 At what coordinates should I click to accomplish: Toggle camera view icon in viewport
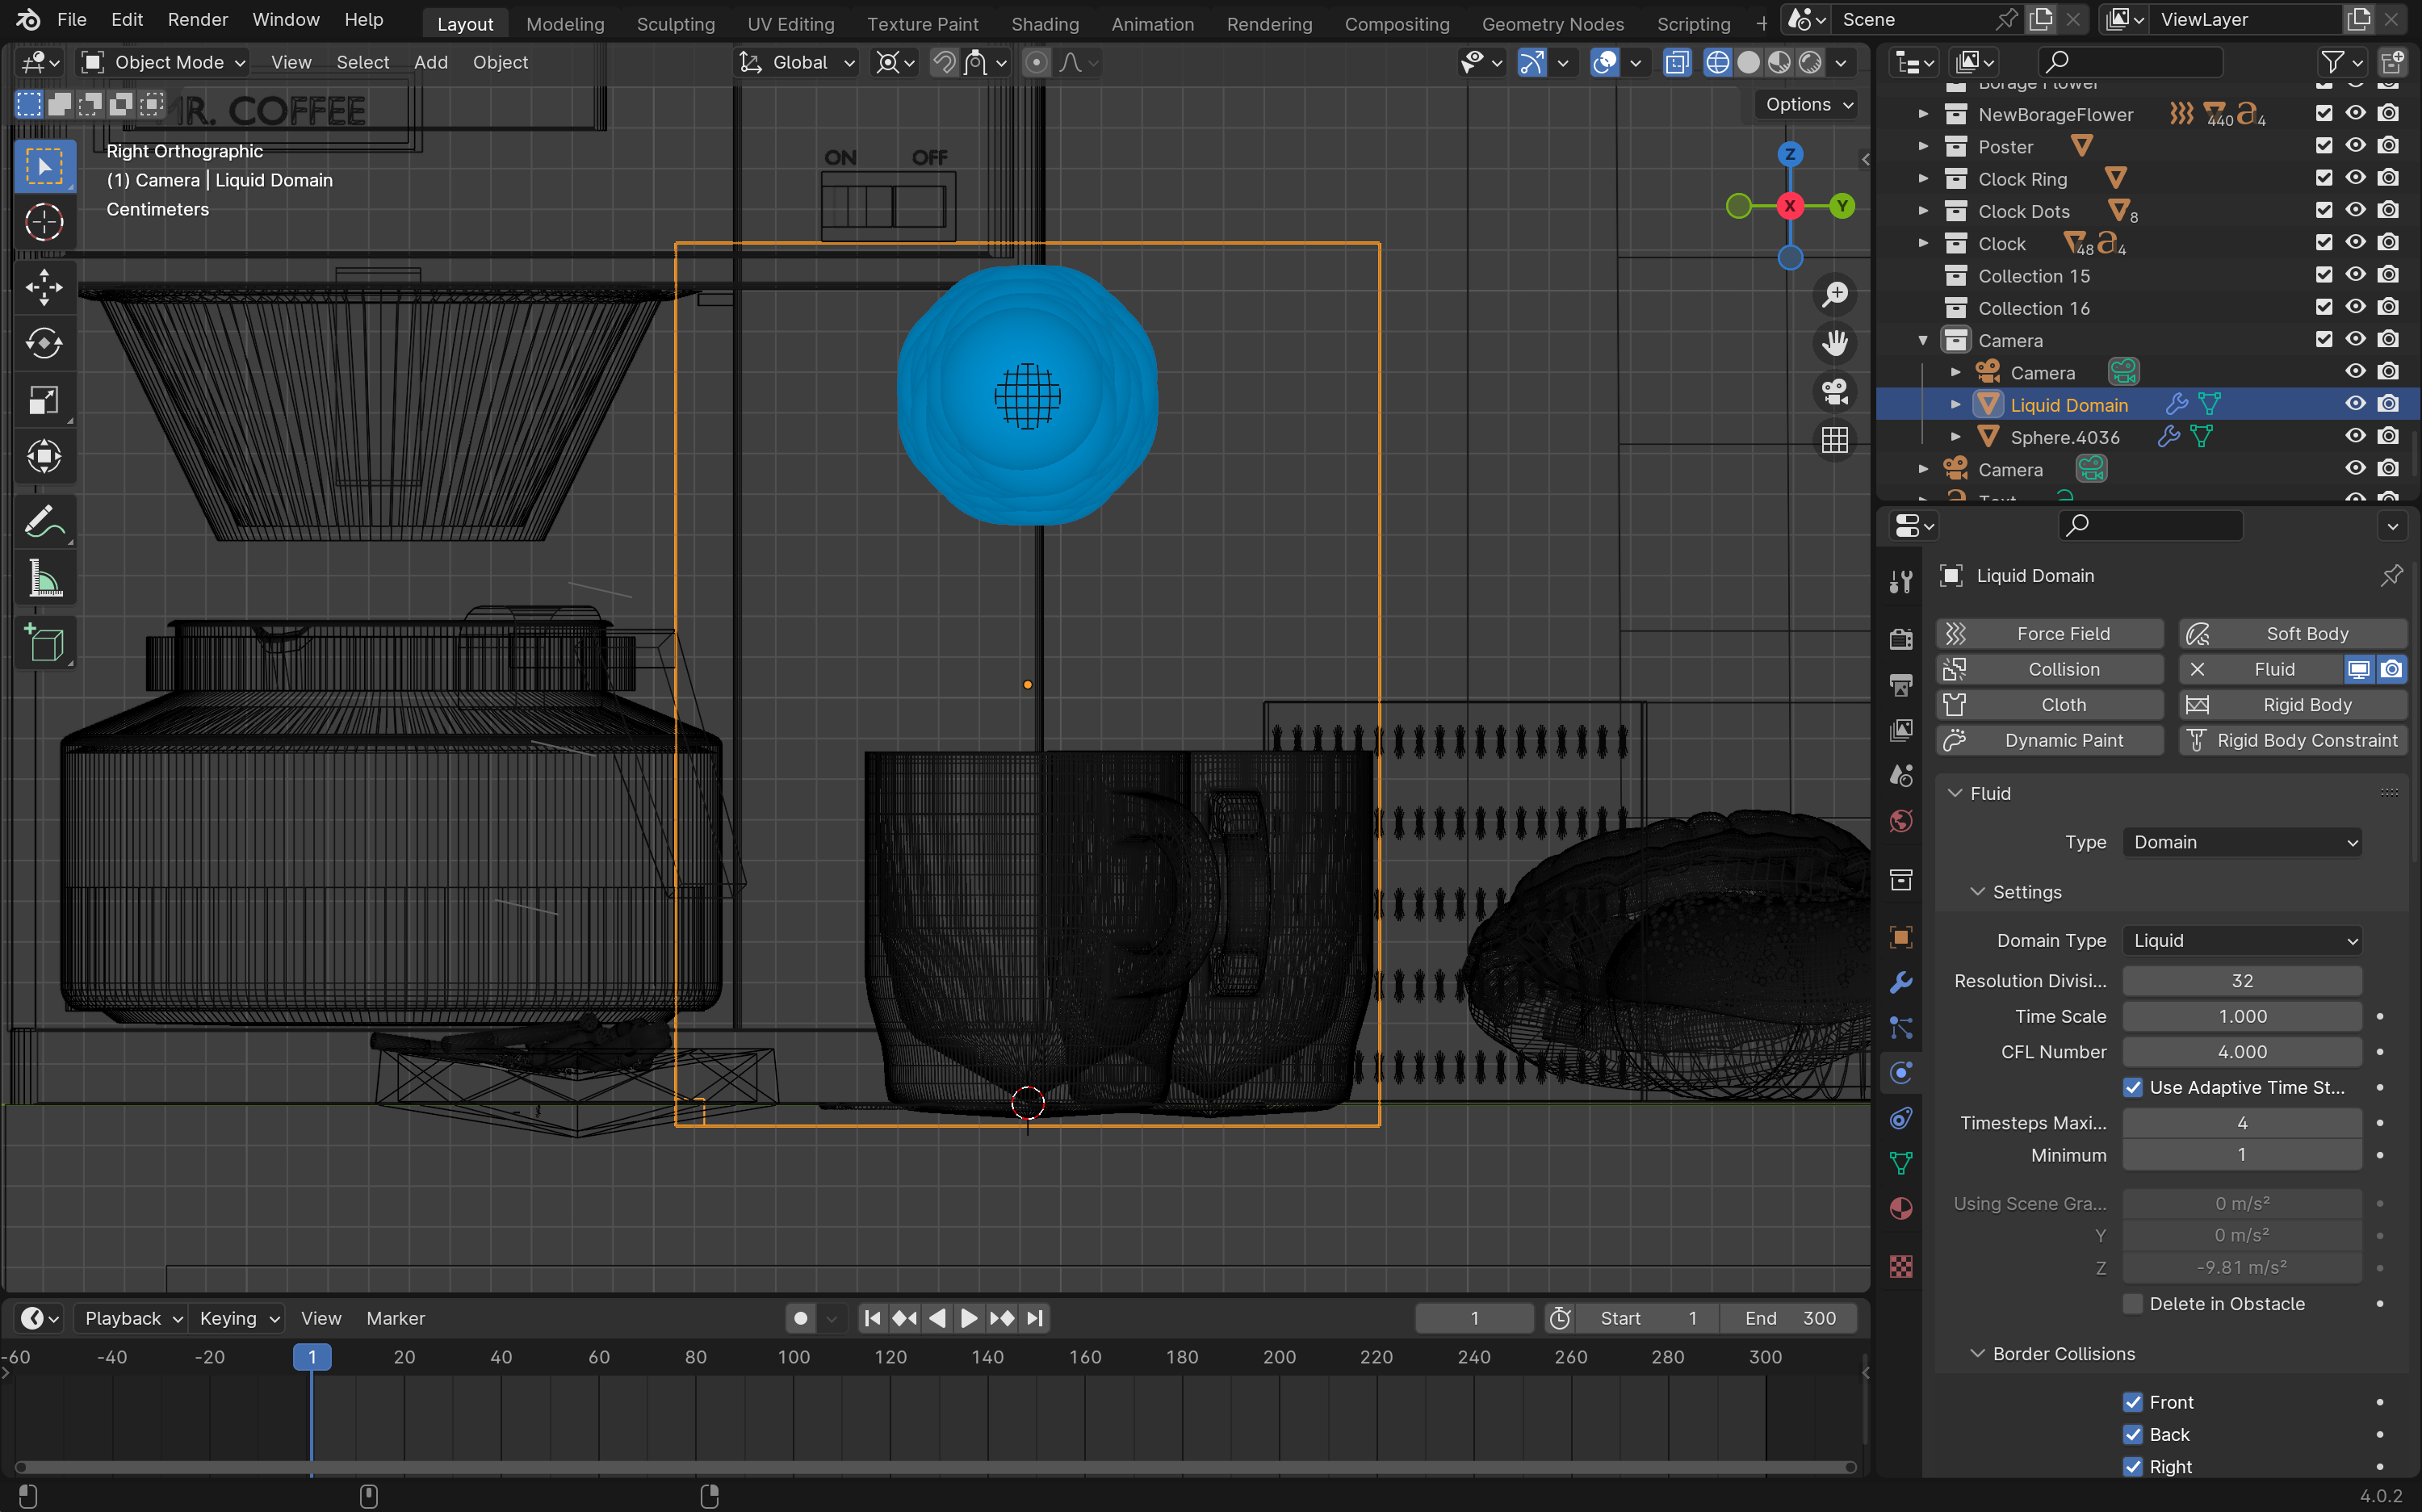click(1835, 391)
